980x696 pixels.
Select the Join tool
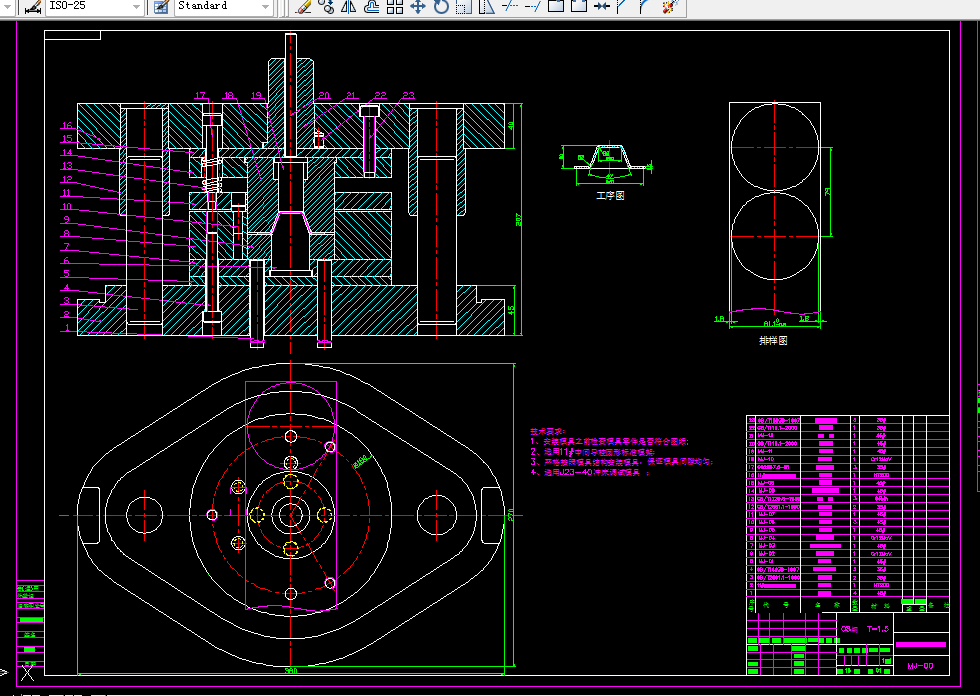point(601,7)
